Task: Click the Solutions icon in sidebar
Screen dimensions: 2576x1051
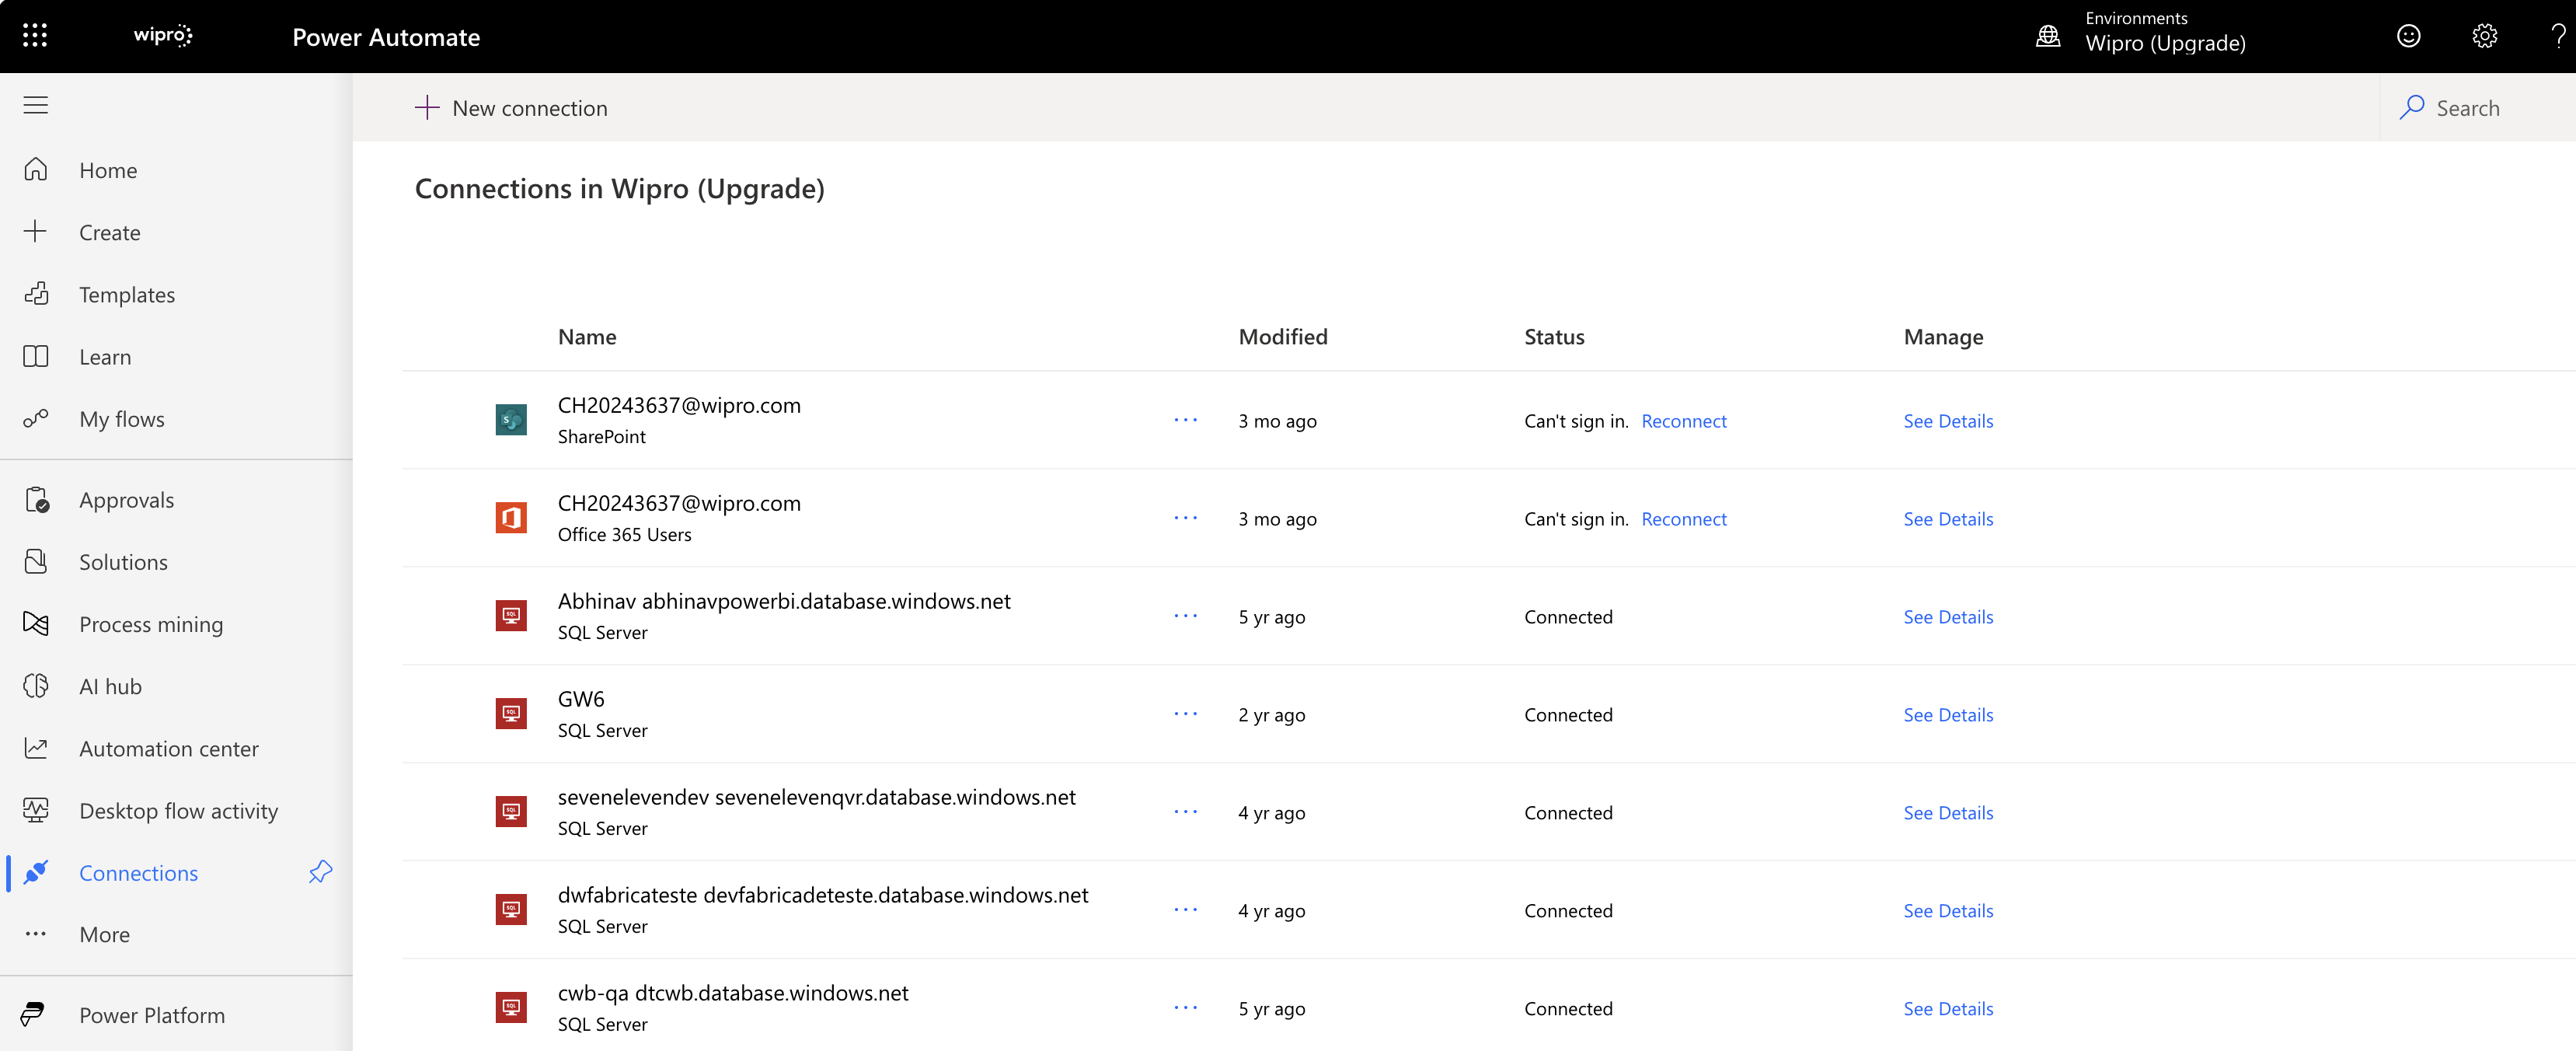Action: pos(36,561)
